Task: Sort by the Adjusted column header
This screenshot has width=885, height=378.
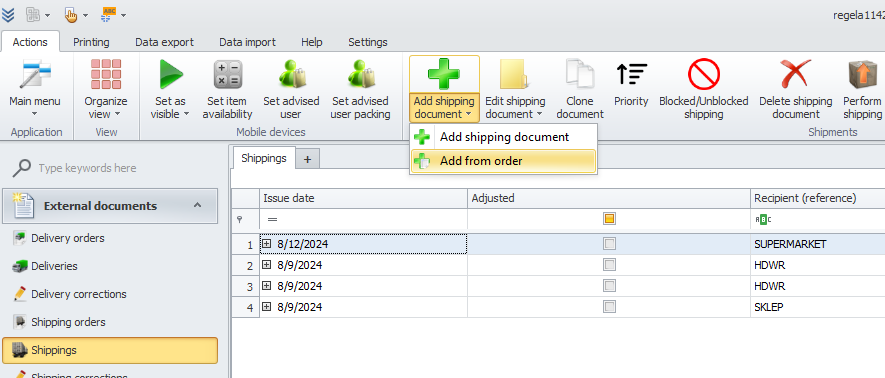Action: [608, 198]
